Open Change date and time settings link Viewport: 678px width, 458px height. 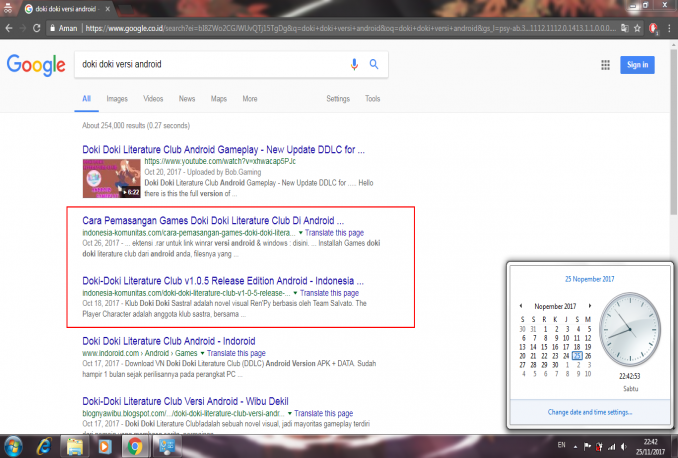(589, 411)
